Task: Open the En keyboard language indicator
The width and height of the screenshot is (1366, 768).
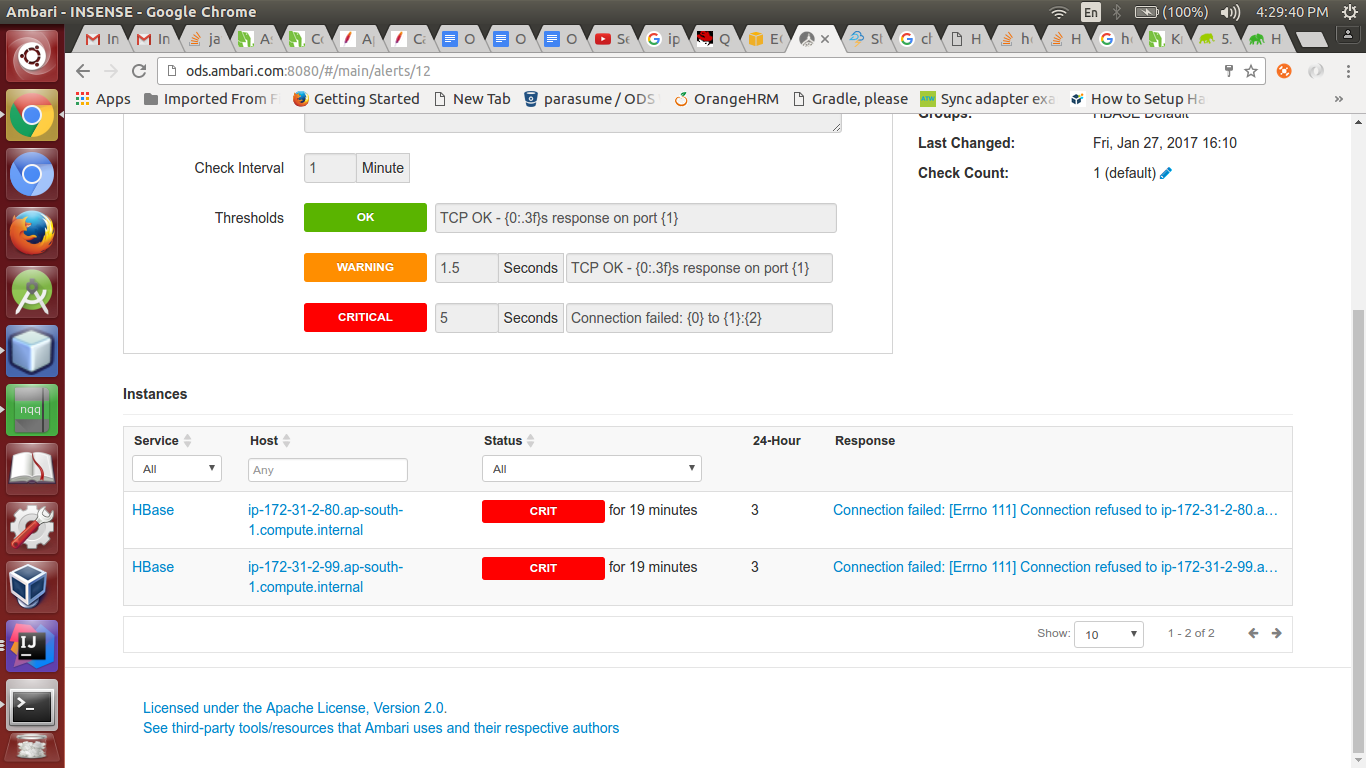Action: [x=1090, y=12]
